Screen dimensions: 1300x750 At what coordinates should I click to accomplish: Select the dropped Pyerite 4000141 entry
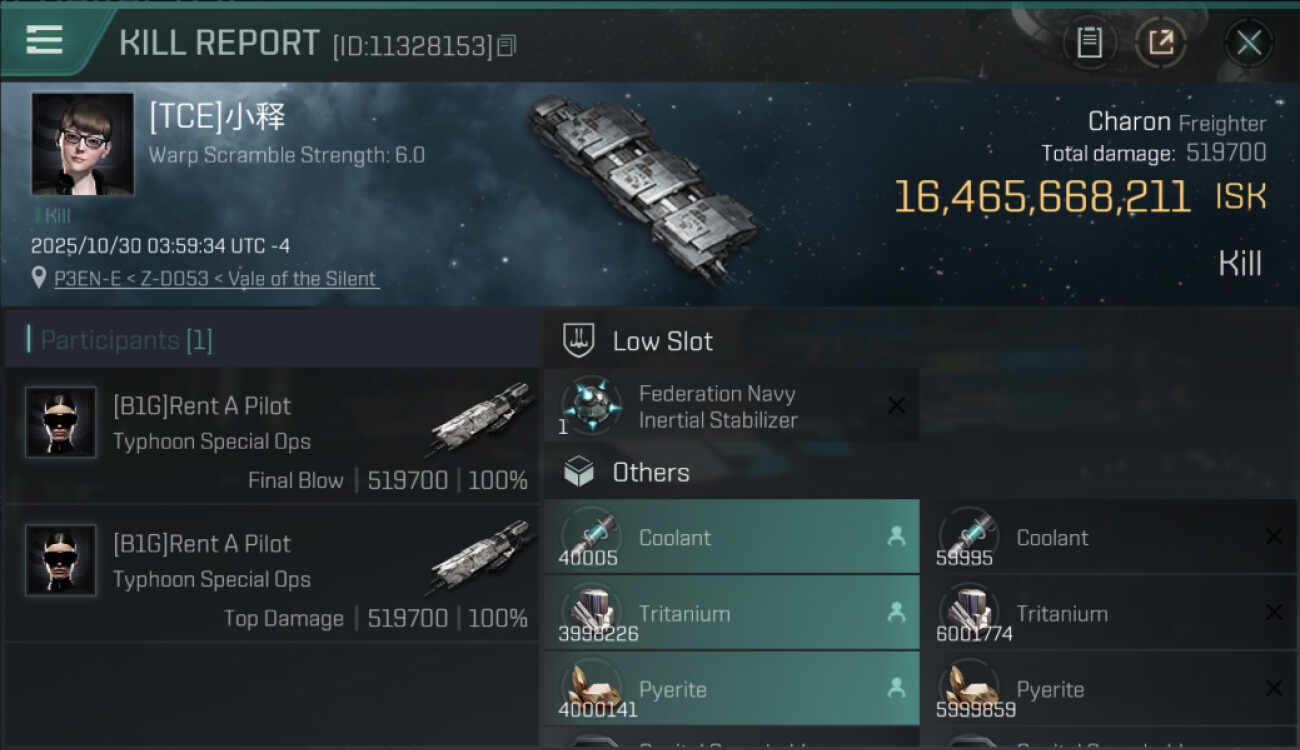point(730,690)
